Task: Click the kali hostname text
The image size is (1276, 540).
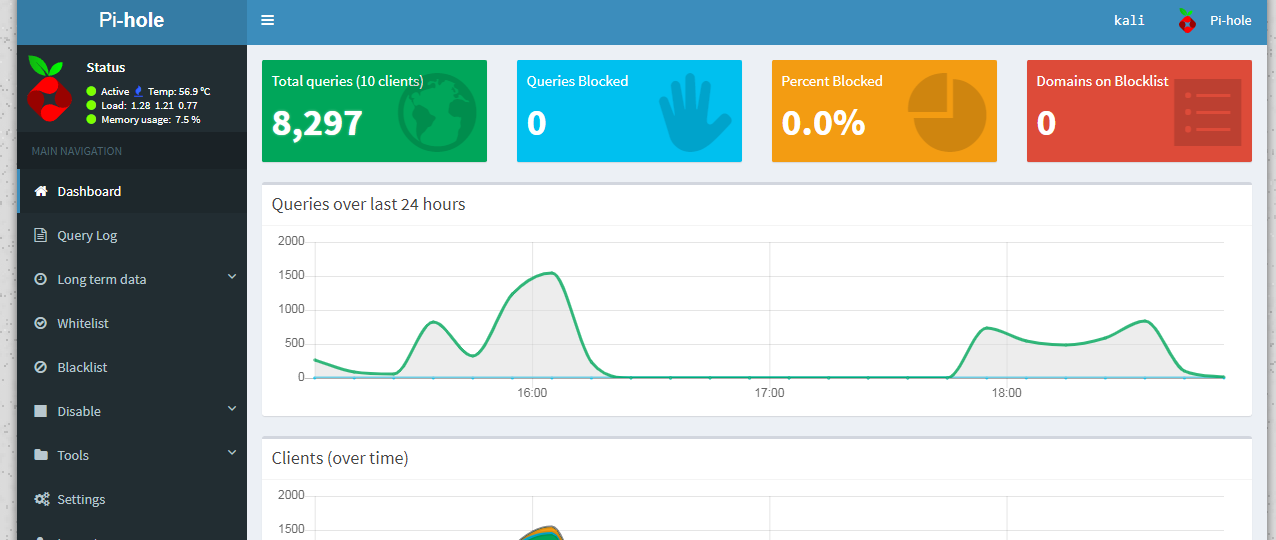Action: coord(1129,20)
